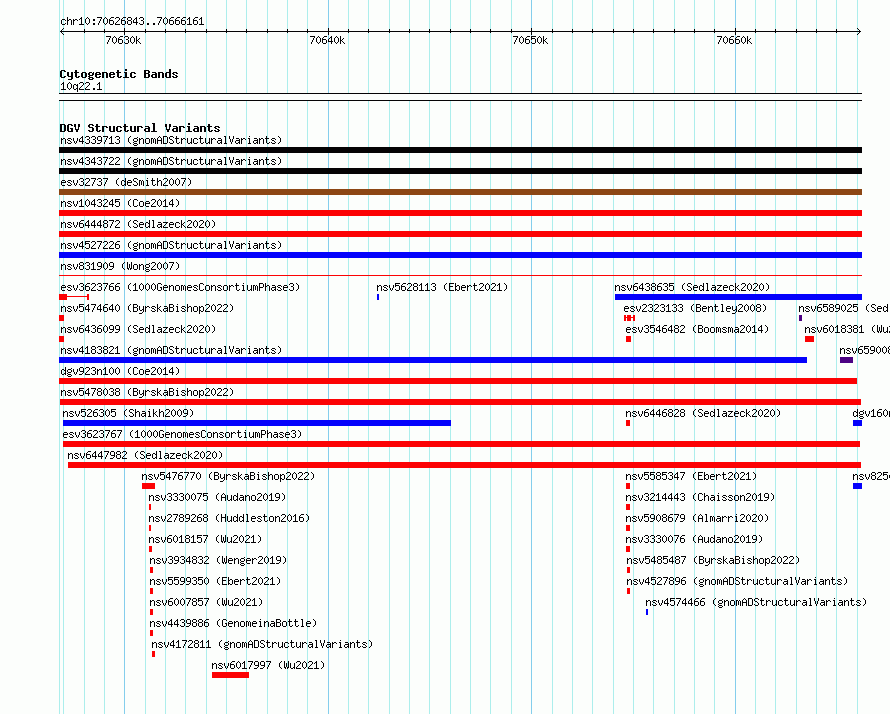890x714 pixels.
Task: Click the dgv923n100 Coe2014 label
Action: (x=120, y=371)
